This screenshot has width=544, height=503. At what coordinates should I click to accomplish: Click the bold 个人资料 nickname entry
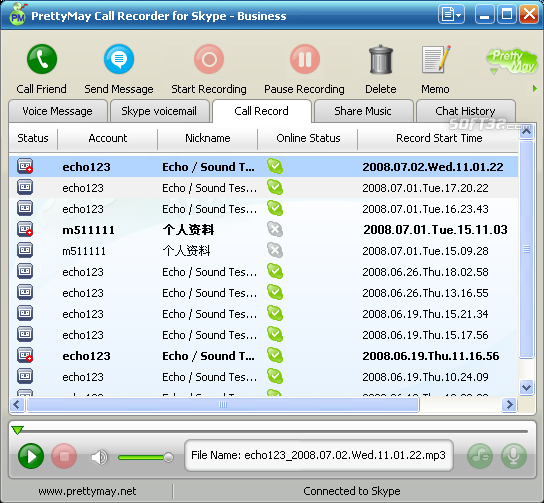188,230
